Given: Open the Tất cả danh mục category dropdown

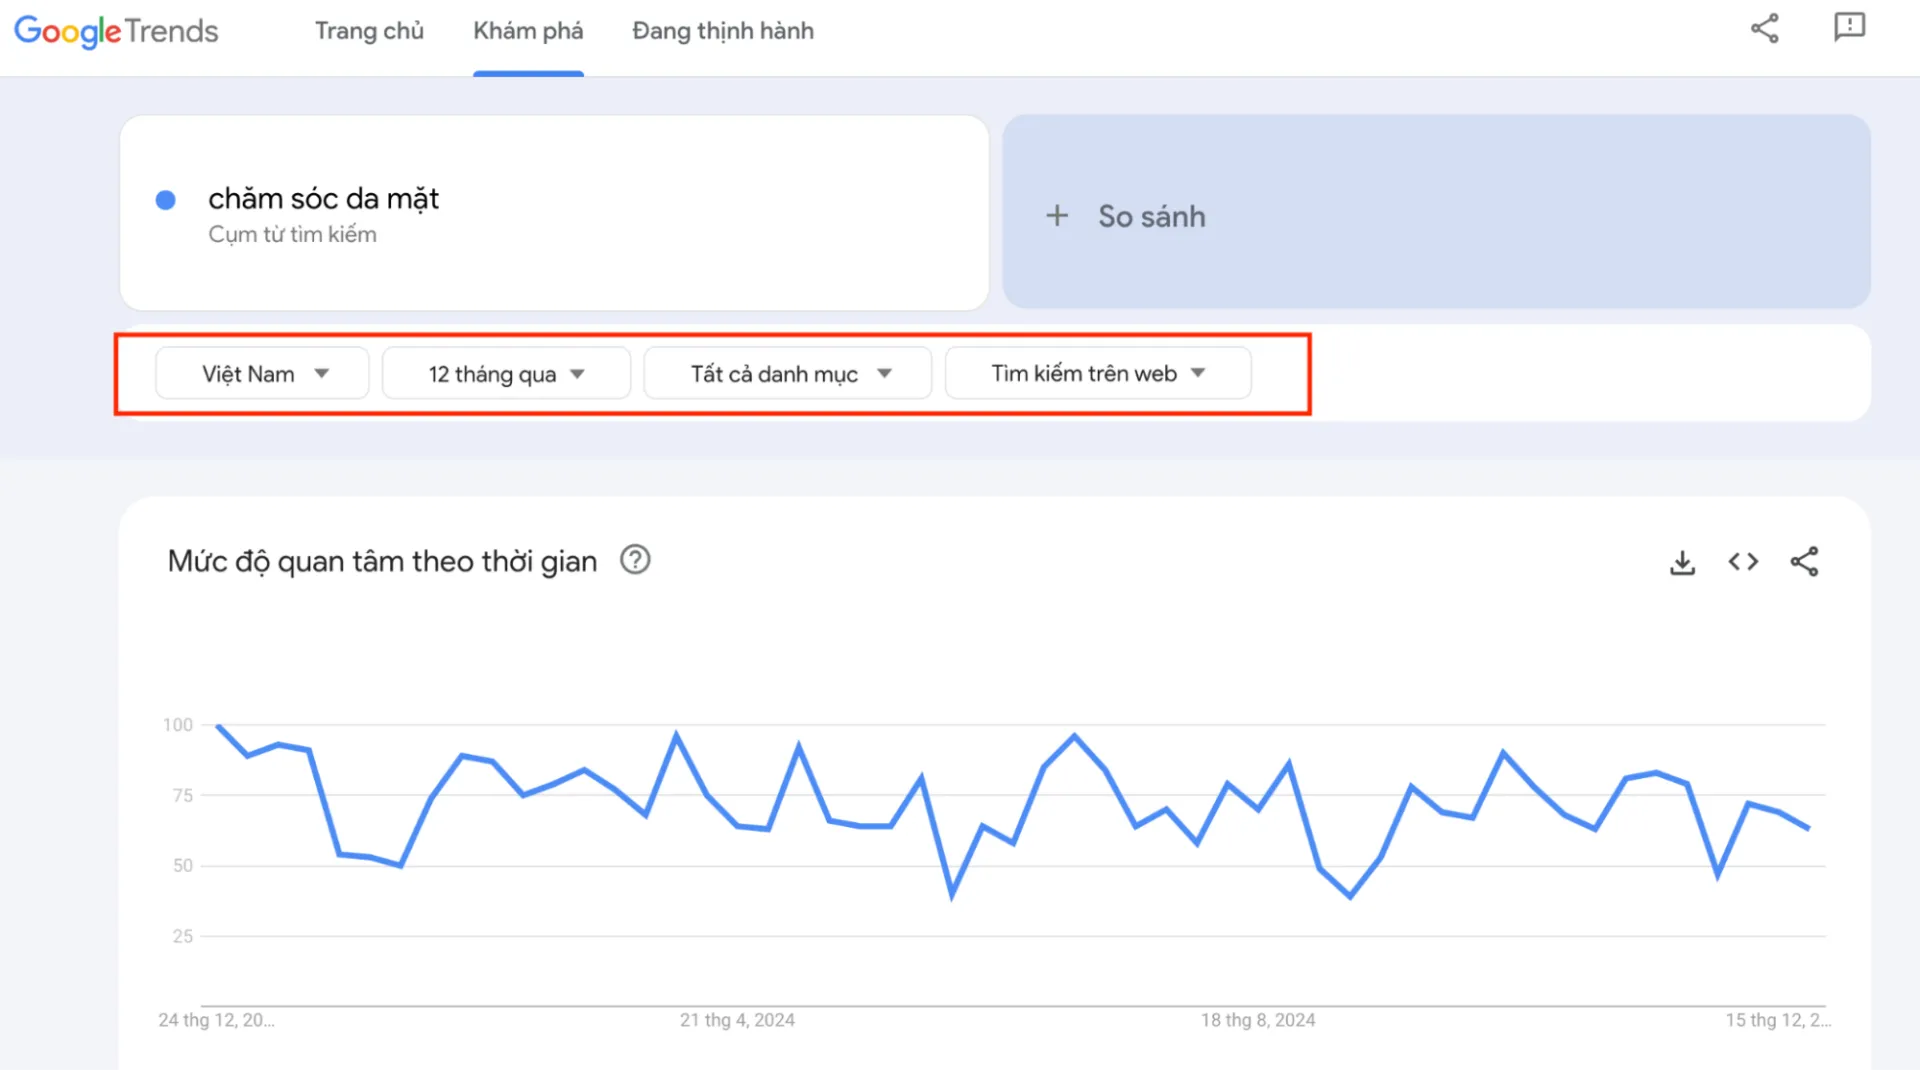Looking at the screenshot, I should [x=788, y=374].
